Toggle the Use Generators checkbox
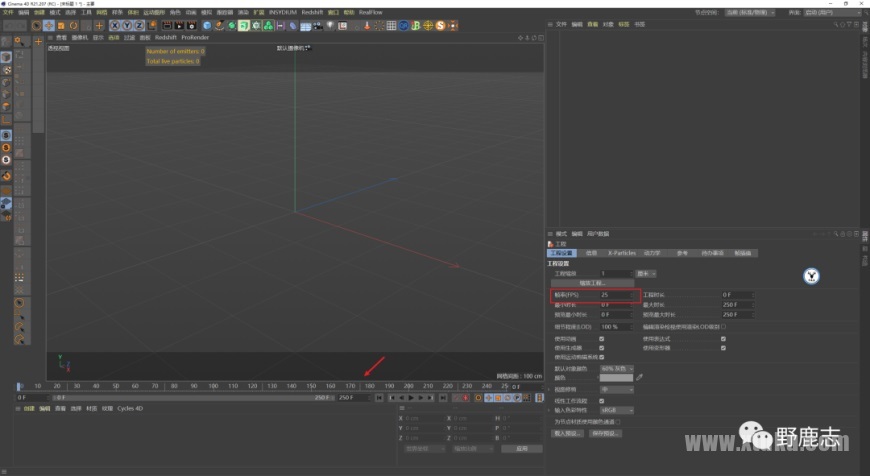The width and height of the screenshot is (870, 476). click(601, 348)
